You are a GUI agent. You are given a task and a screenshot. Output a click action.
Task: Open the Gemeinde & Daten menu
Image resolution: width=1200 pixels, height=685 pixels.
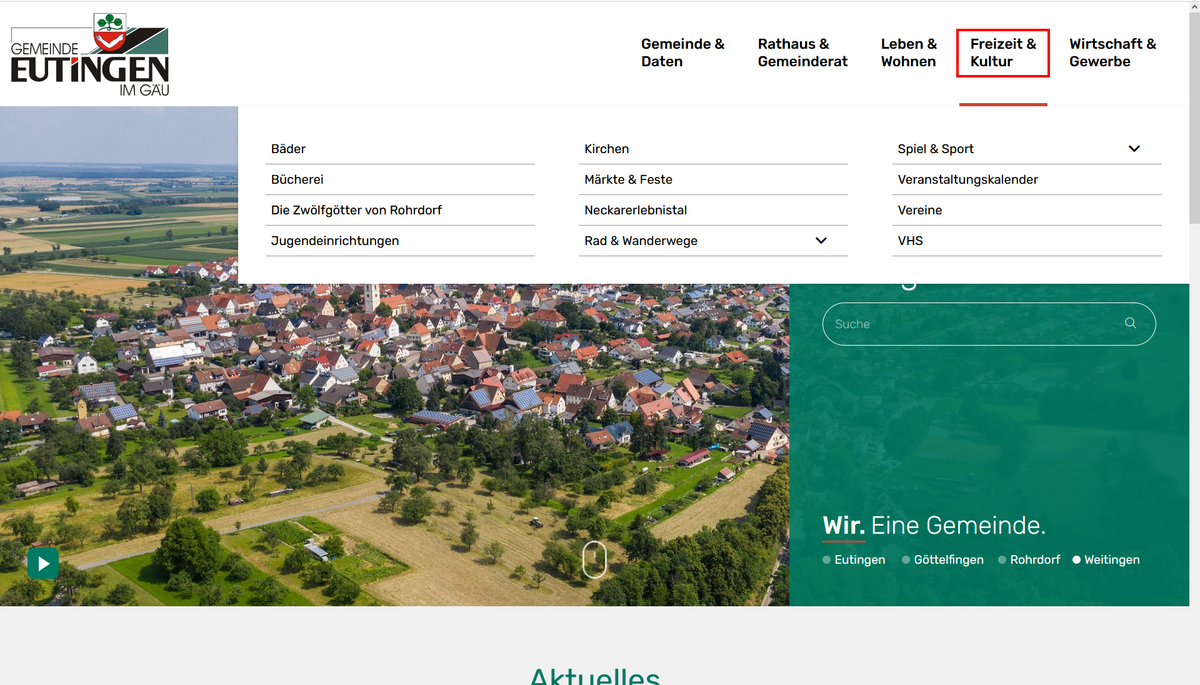[683, 53]
